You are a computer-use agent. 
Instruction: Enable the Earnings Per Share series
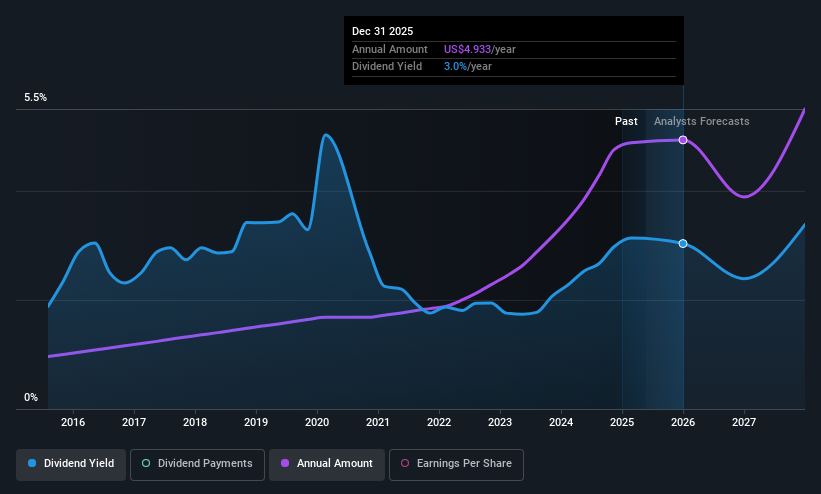[x=456, y=464]
